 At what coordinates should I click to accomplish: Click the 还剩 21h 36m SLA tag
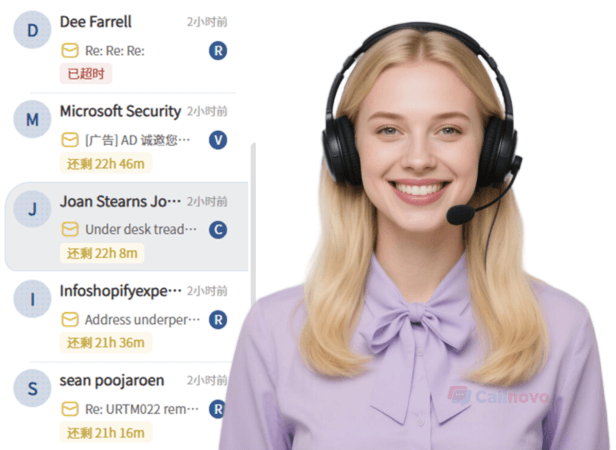(106, 343)
